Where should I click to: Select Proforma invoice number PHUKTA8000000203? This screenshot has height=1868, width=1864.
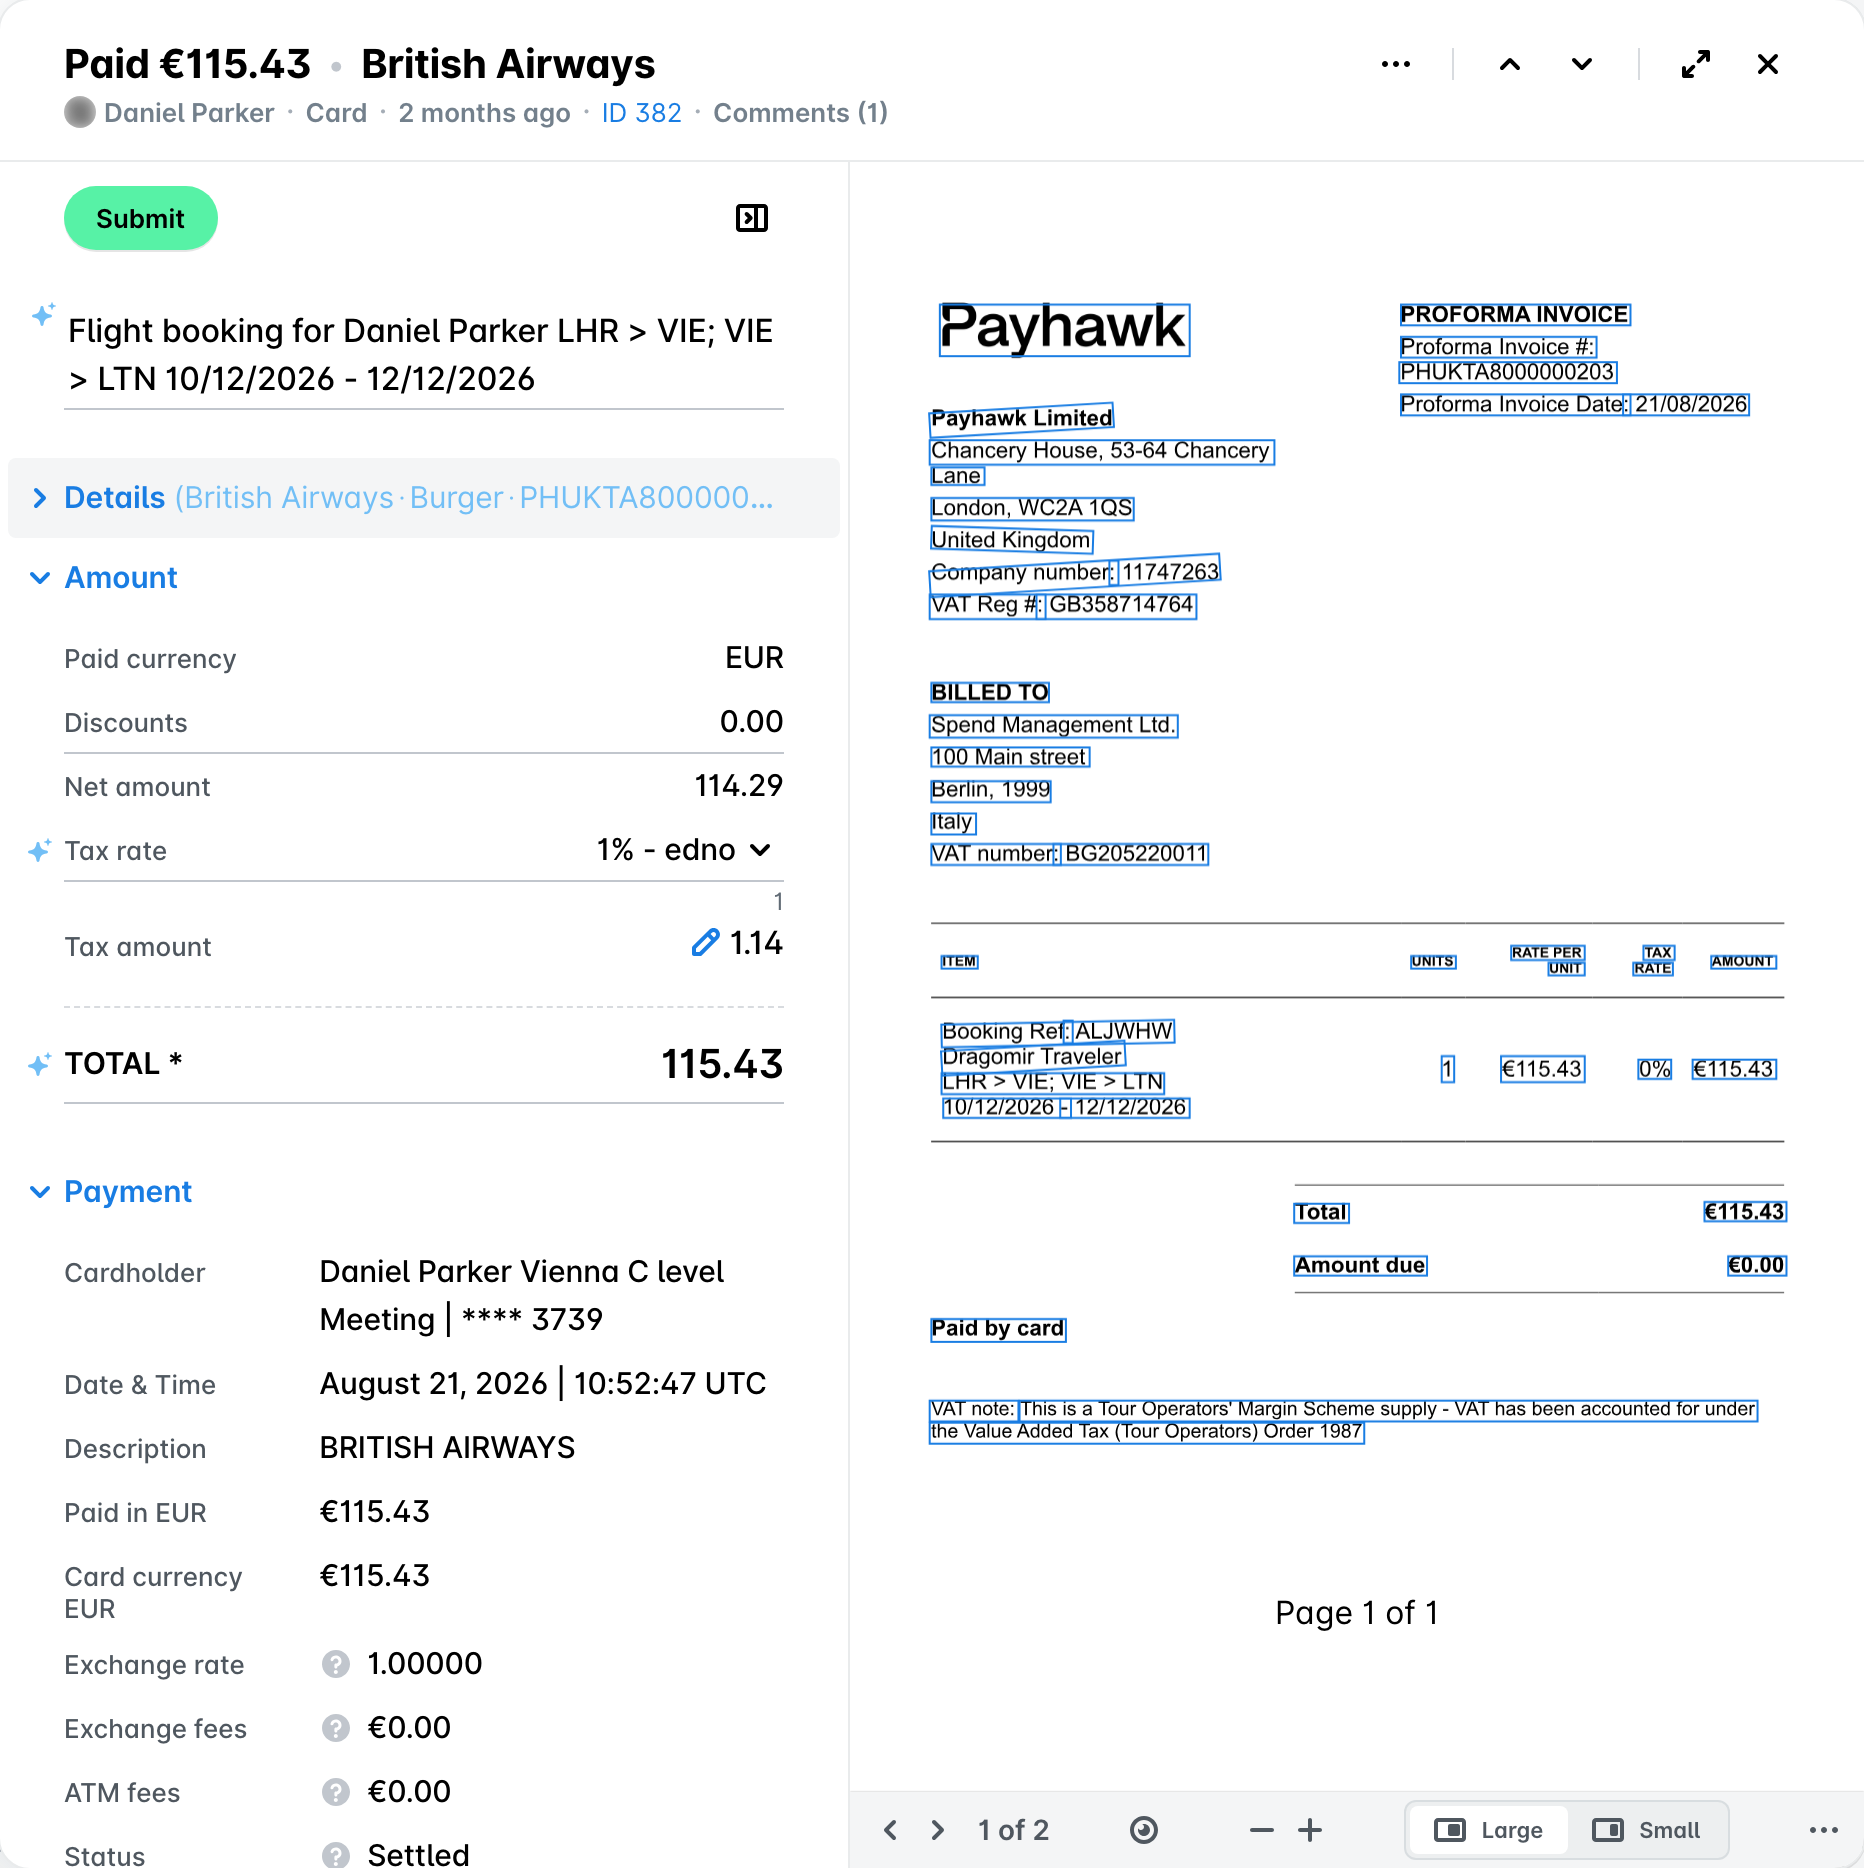tap(1507, 372)
